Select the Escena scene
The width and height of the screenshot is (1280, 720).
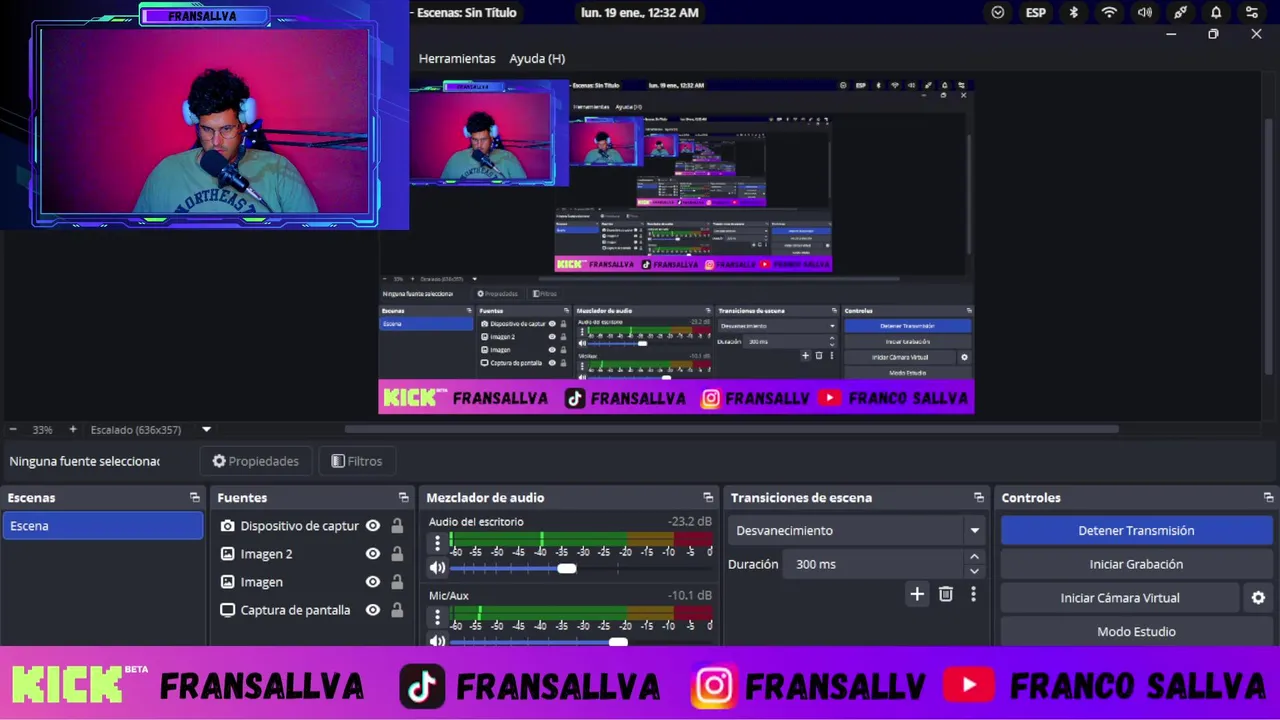pos(103,526)
